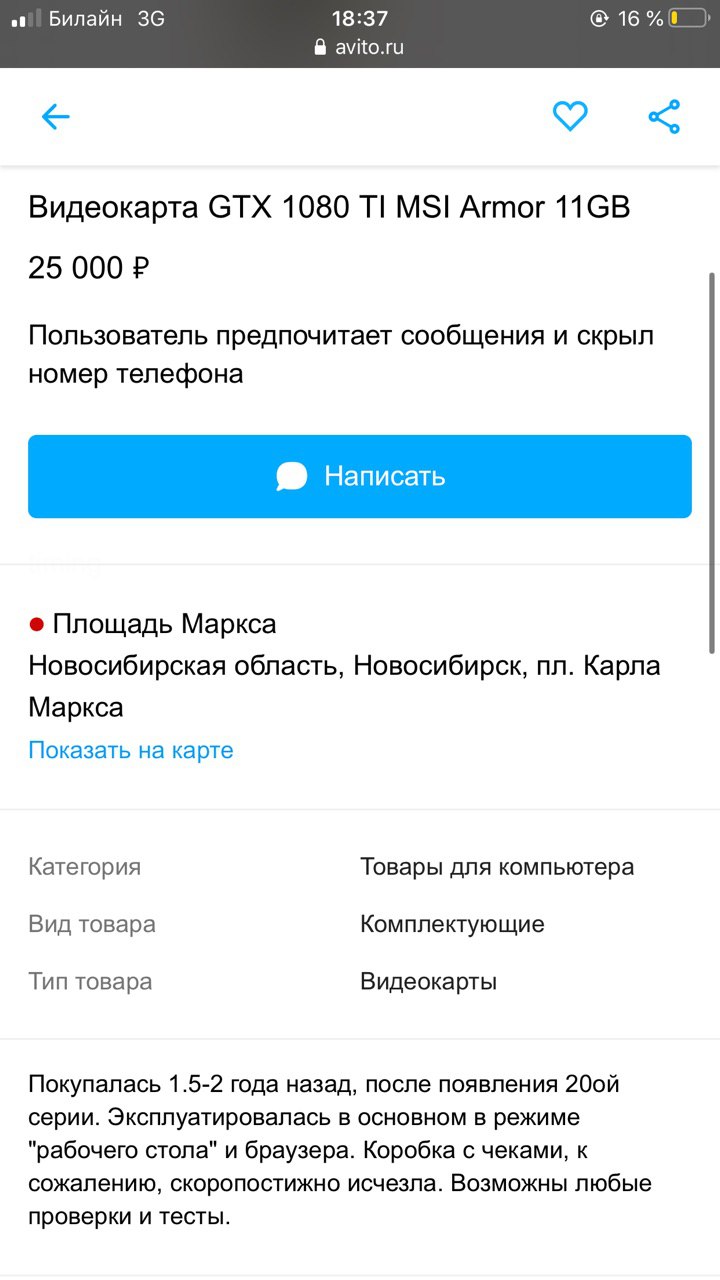The width and height of the screenshot is (720, 1280).
Task: Select the Видеокарты product type value
Action: pos(428,981)
